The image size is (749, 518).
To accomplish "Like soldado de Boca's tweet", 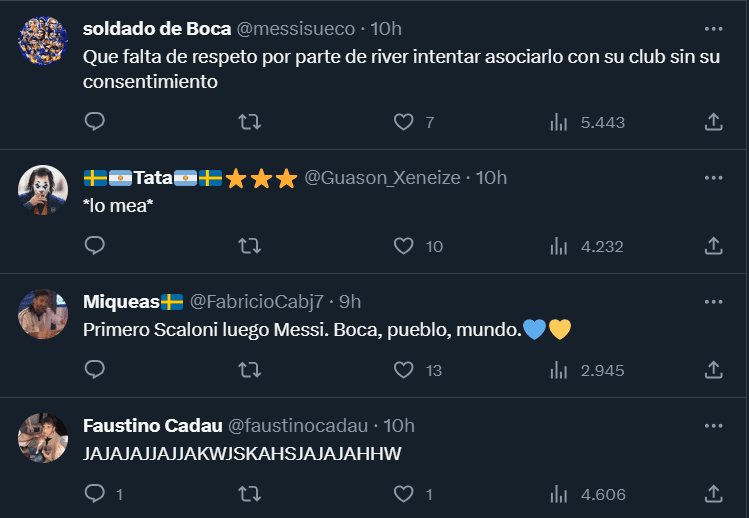I will click(403, 122).
